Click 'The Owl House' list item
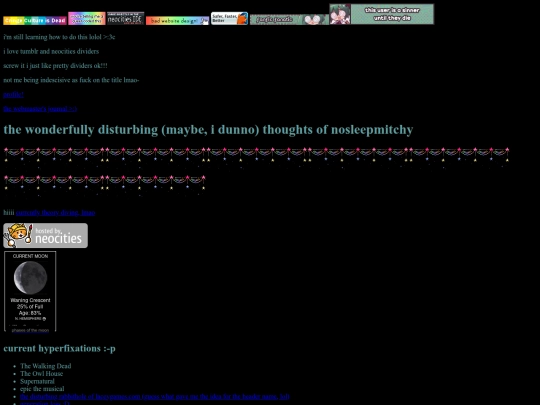 coord(42,374)
